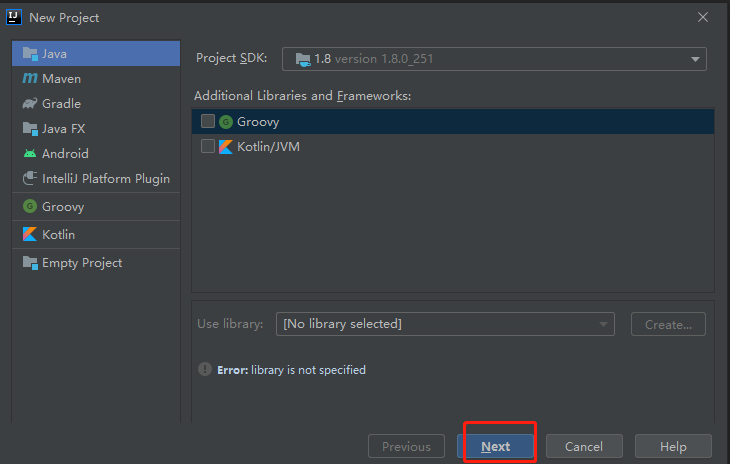Click the Use library dropdown arrow
730x464 pixels.
coord(603,324)
